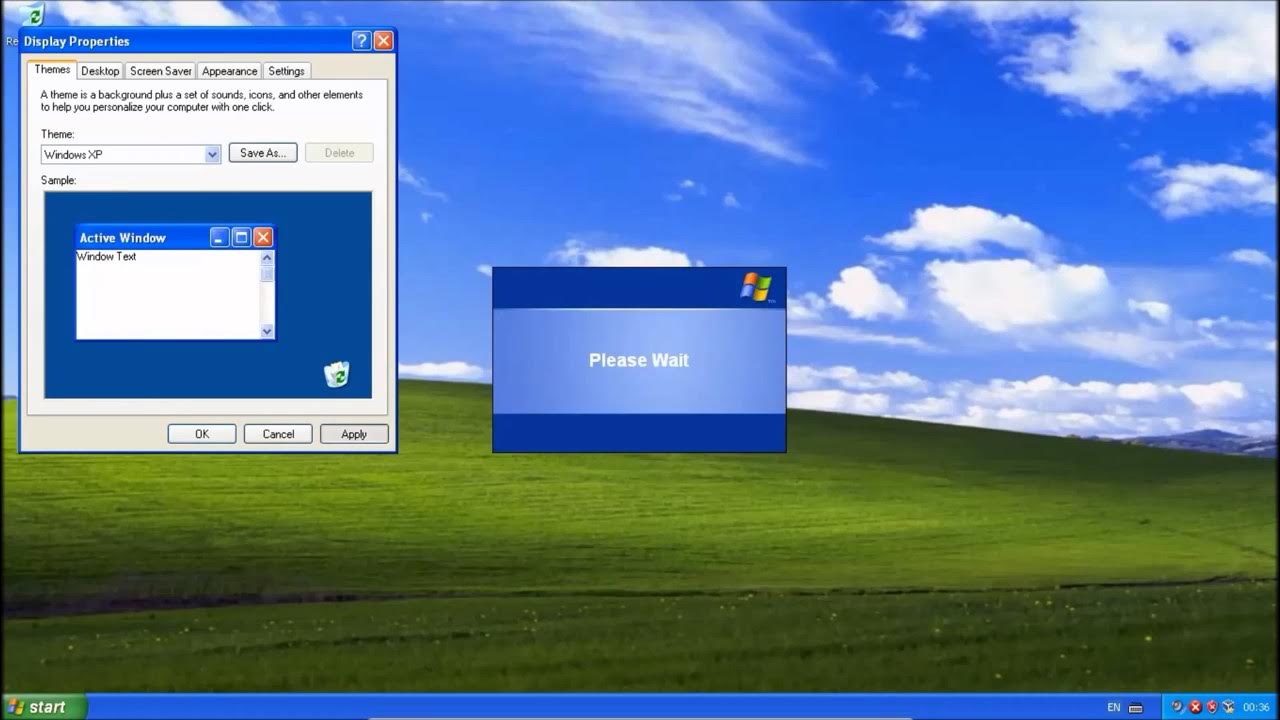Click the 'Window Text' sample text
The image size is (1280, 720).
[x=106, y=257]
